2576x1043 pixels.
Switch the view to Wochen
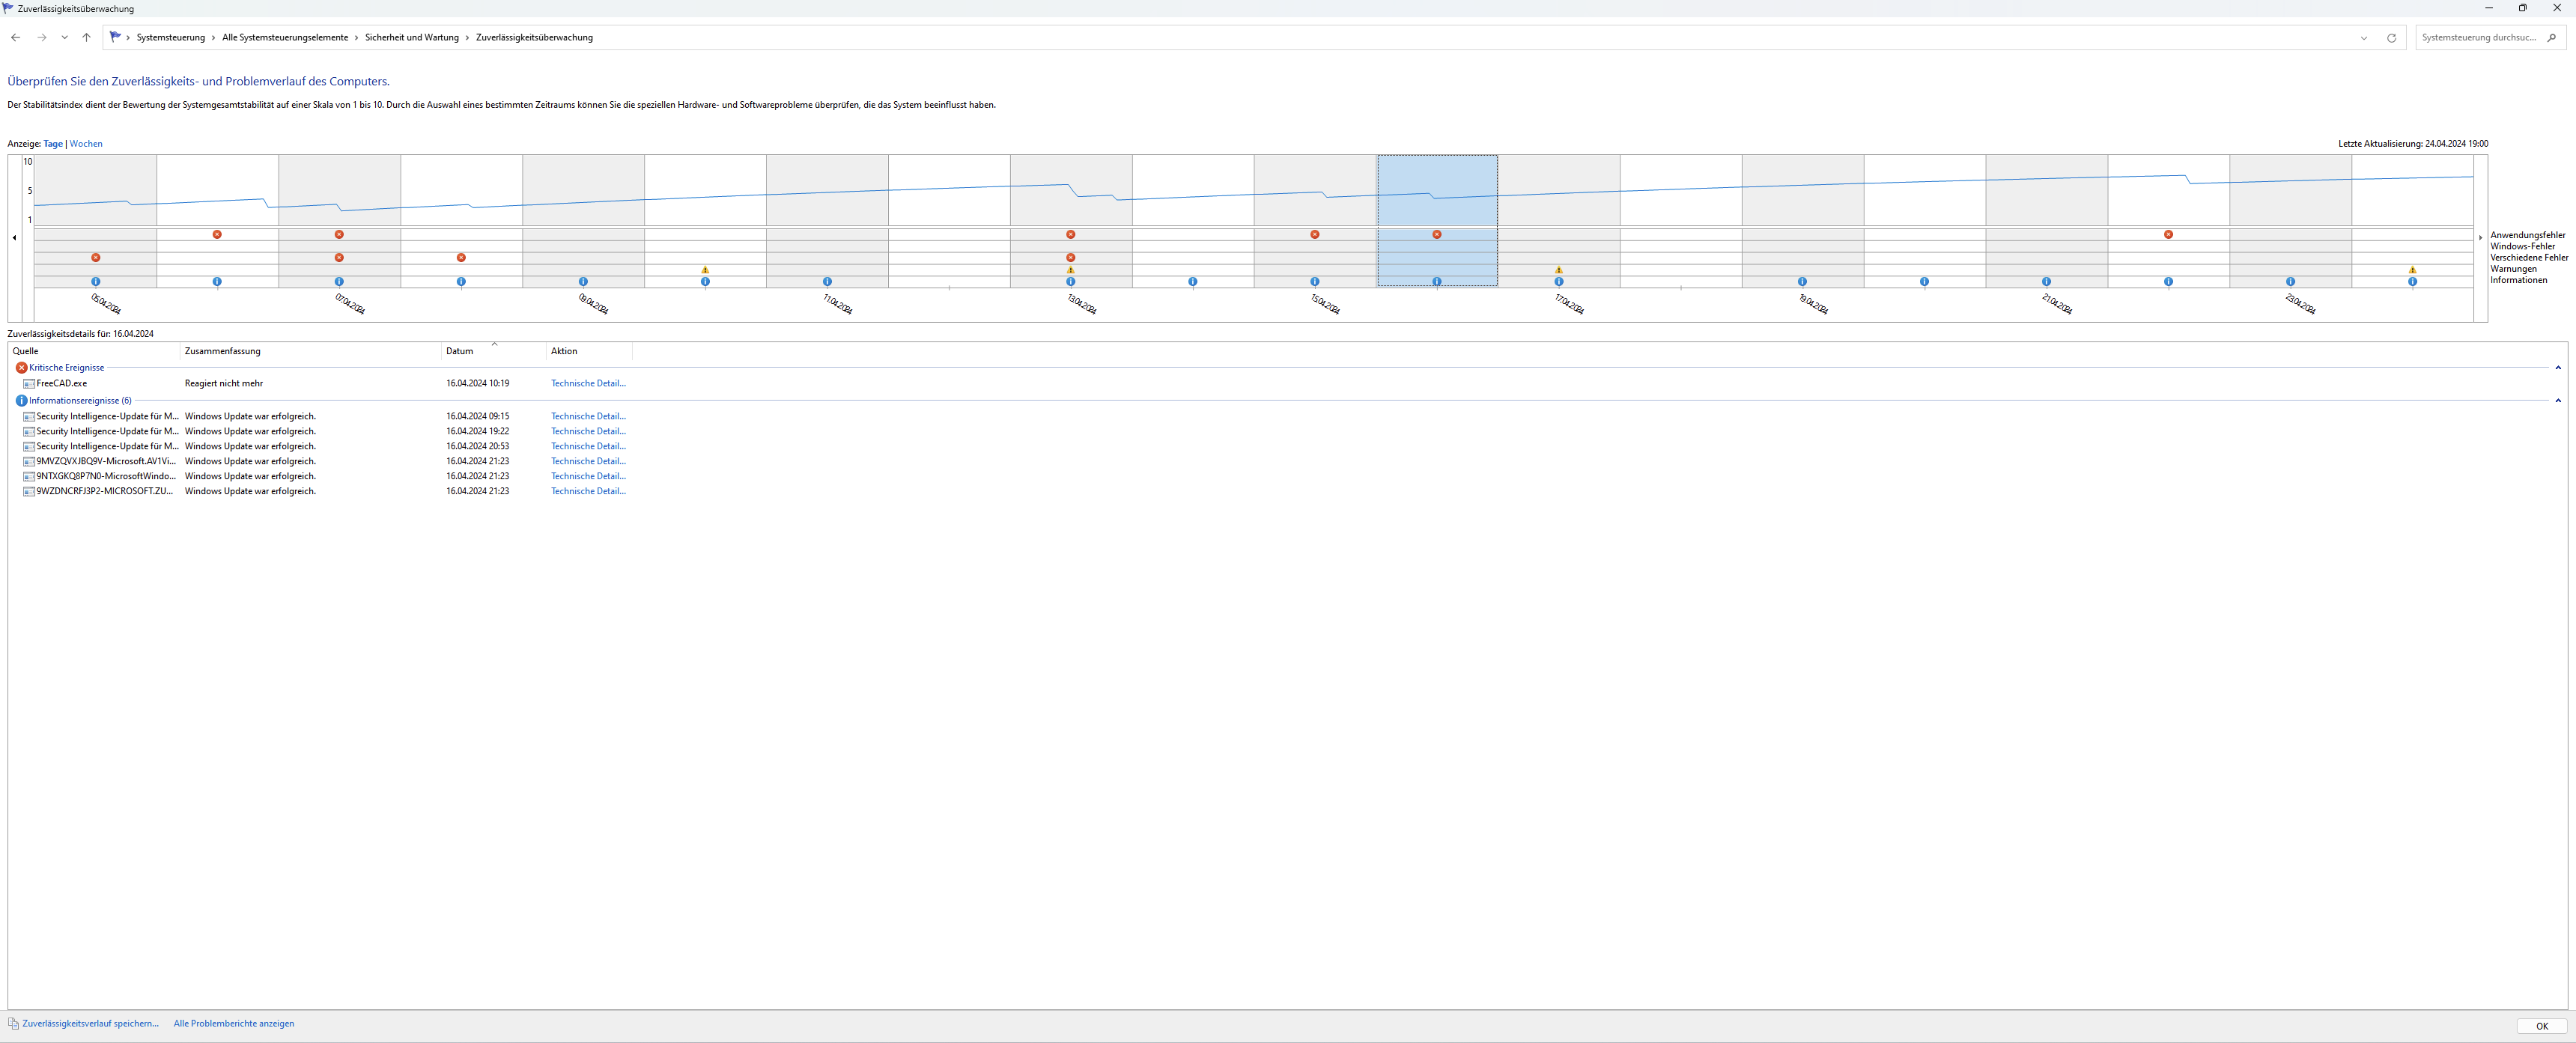coord(86,144)
